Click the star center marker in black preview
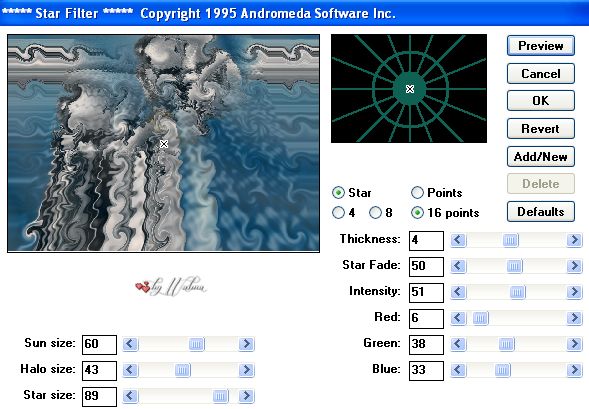This screenshot has height=409, width=589. (410, 89)
